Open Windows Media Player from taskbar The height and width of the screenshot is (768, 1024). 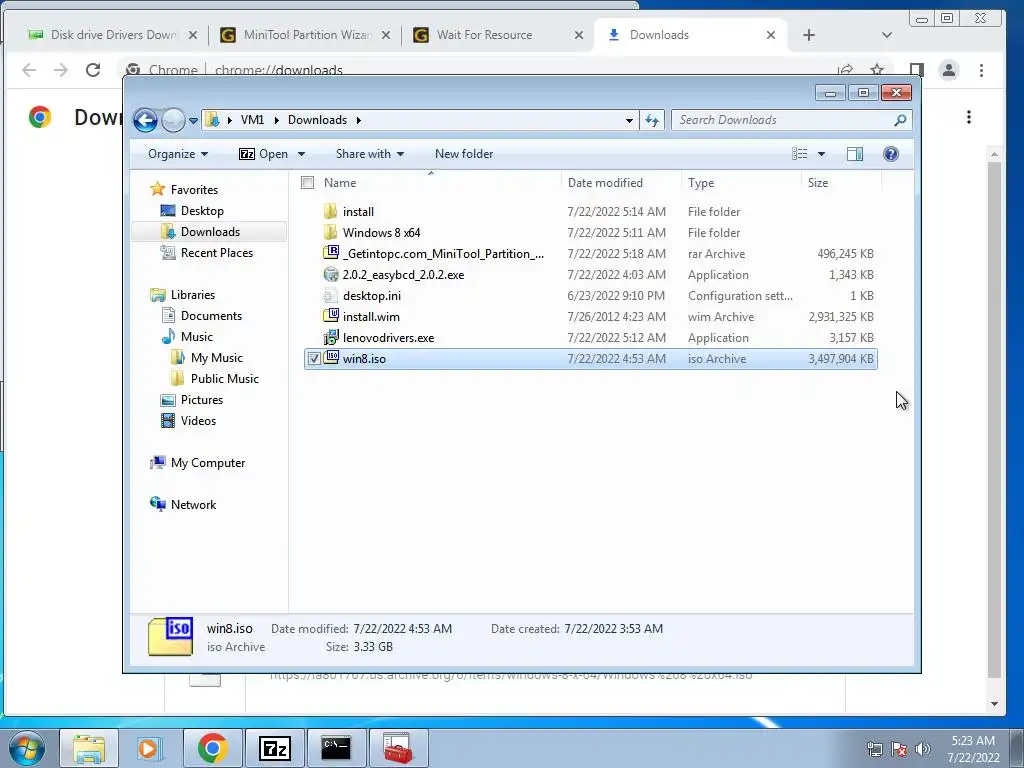(150, 748)
